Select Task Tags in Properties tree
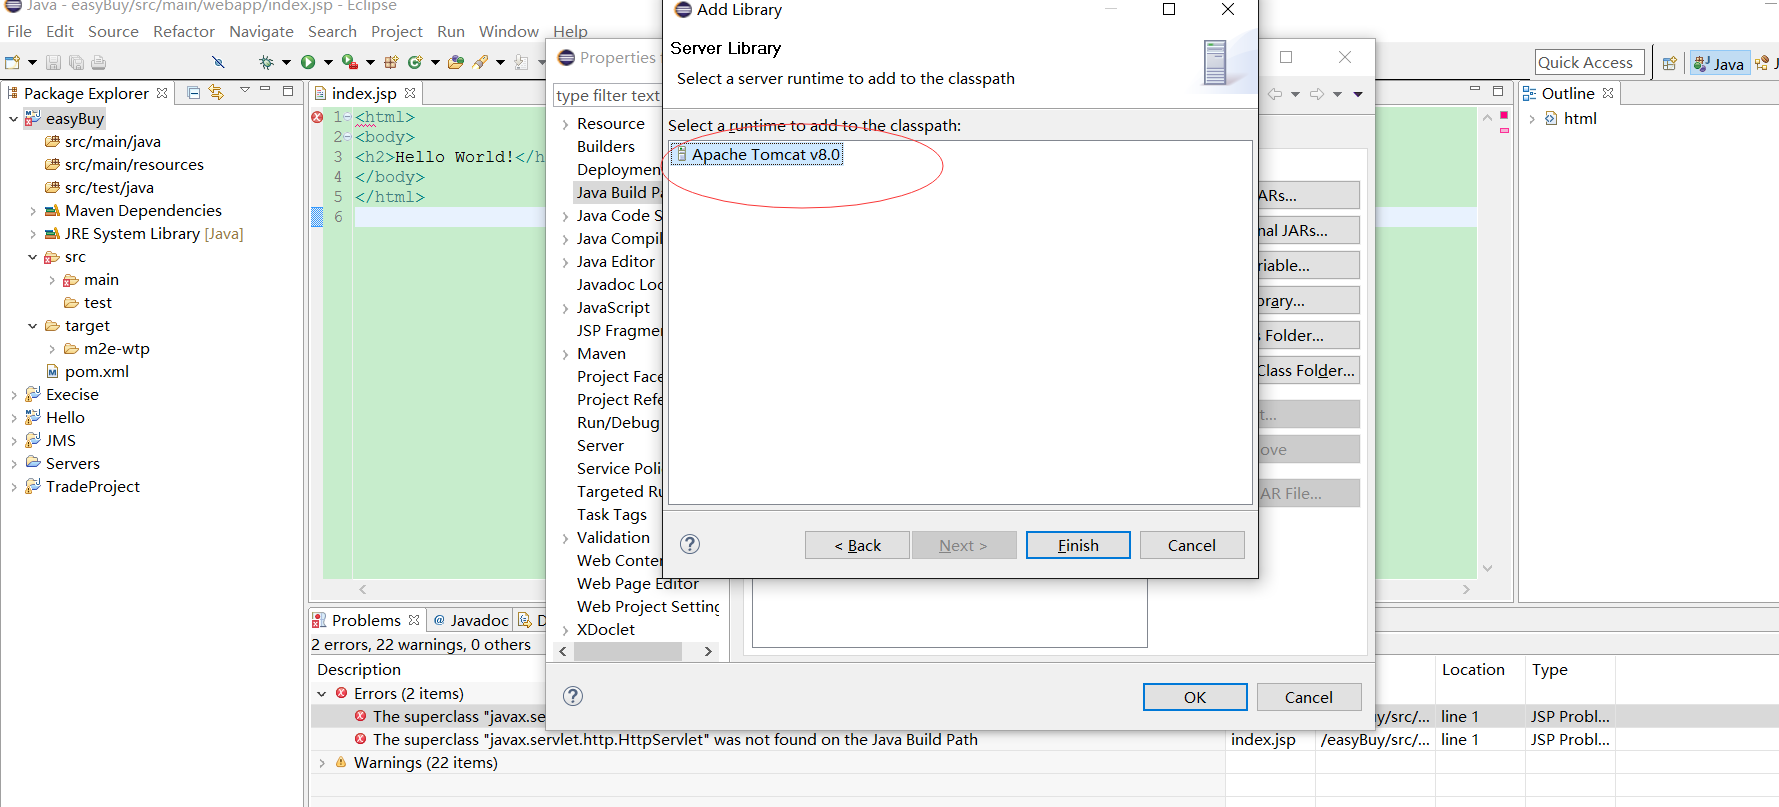This screenshot has width=1779, height=807. [612, 515]
